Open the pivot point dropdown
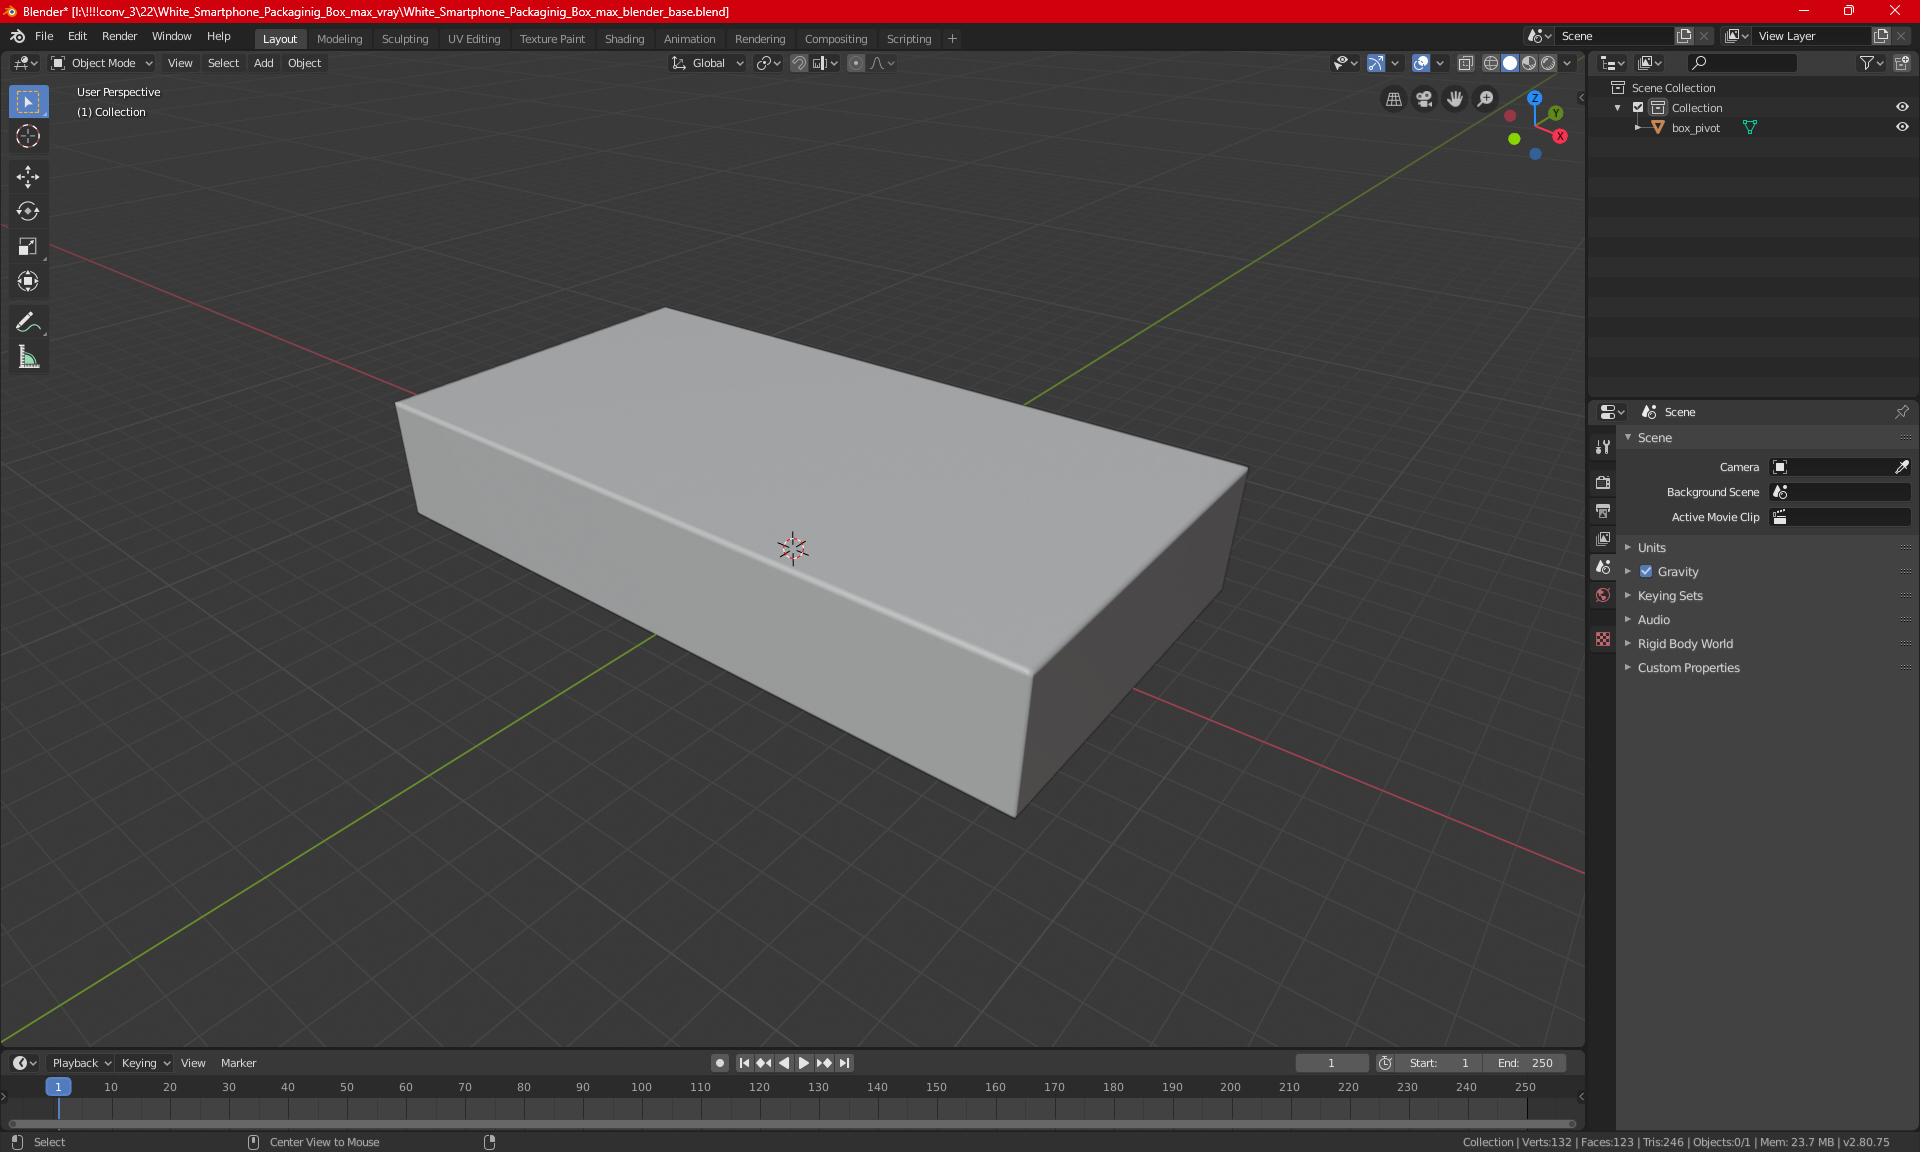This screenshot has width=1920, height=1152. pyautogui.click(x=768, y=63)
